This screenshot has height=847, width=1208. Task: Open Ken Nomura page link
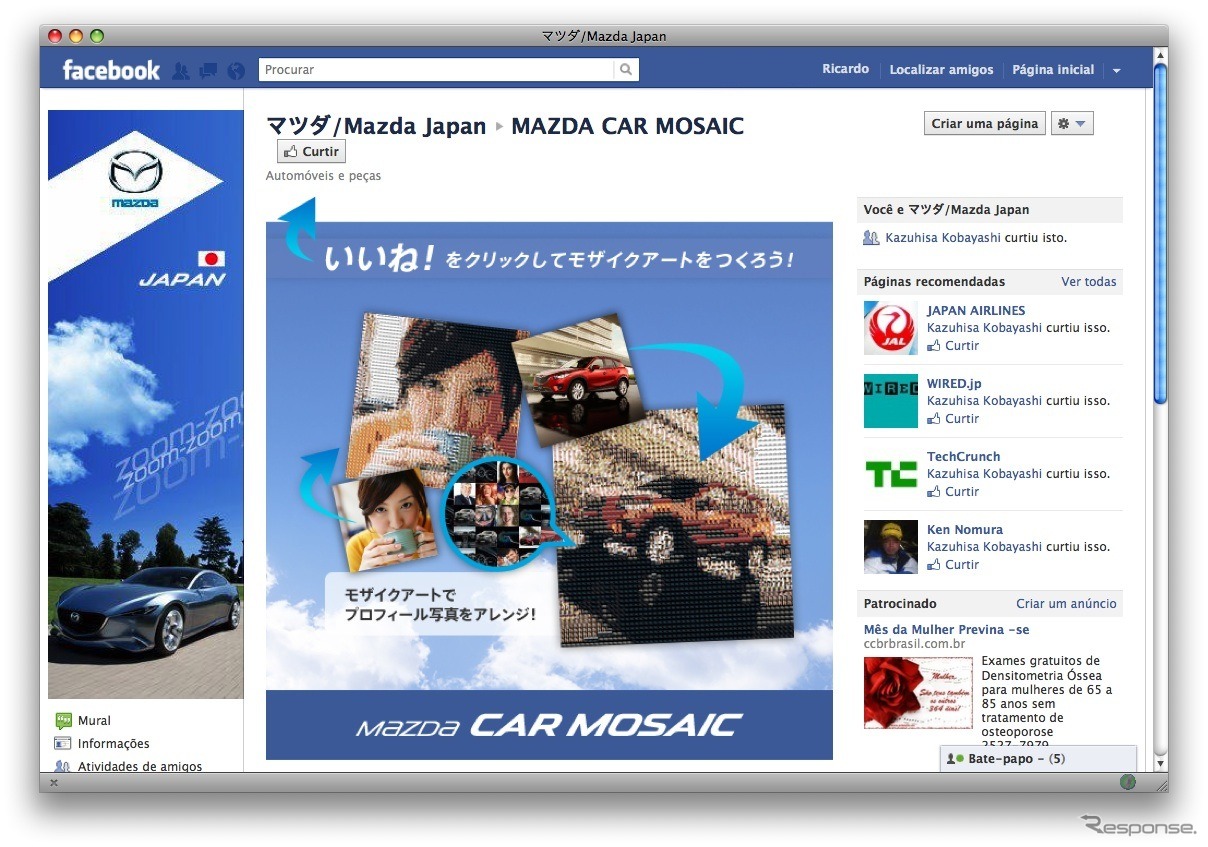tap(964, 530)
